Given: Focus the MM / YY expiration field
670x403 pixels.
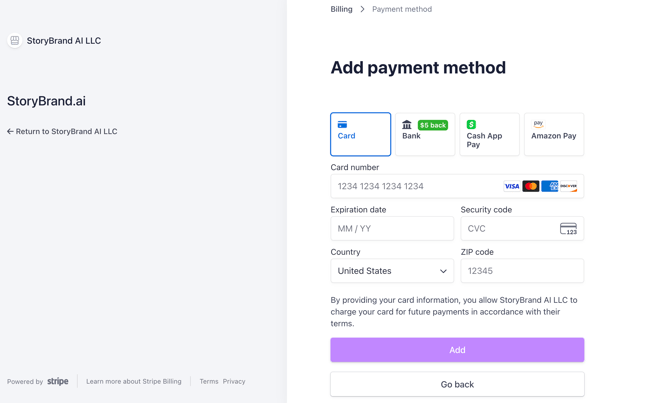Looking at the screenshot, I should 392,229.
